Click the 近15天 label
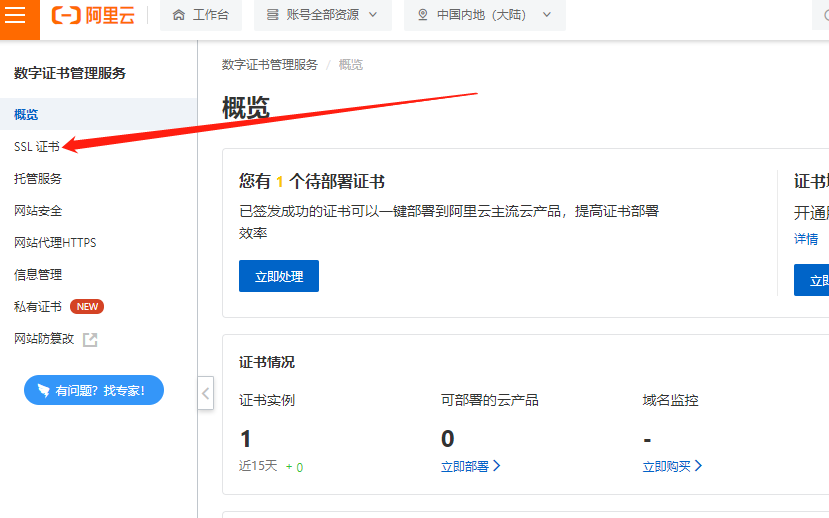 258,466
